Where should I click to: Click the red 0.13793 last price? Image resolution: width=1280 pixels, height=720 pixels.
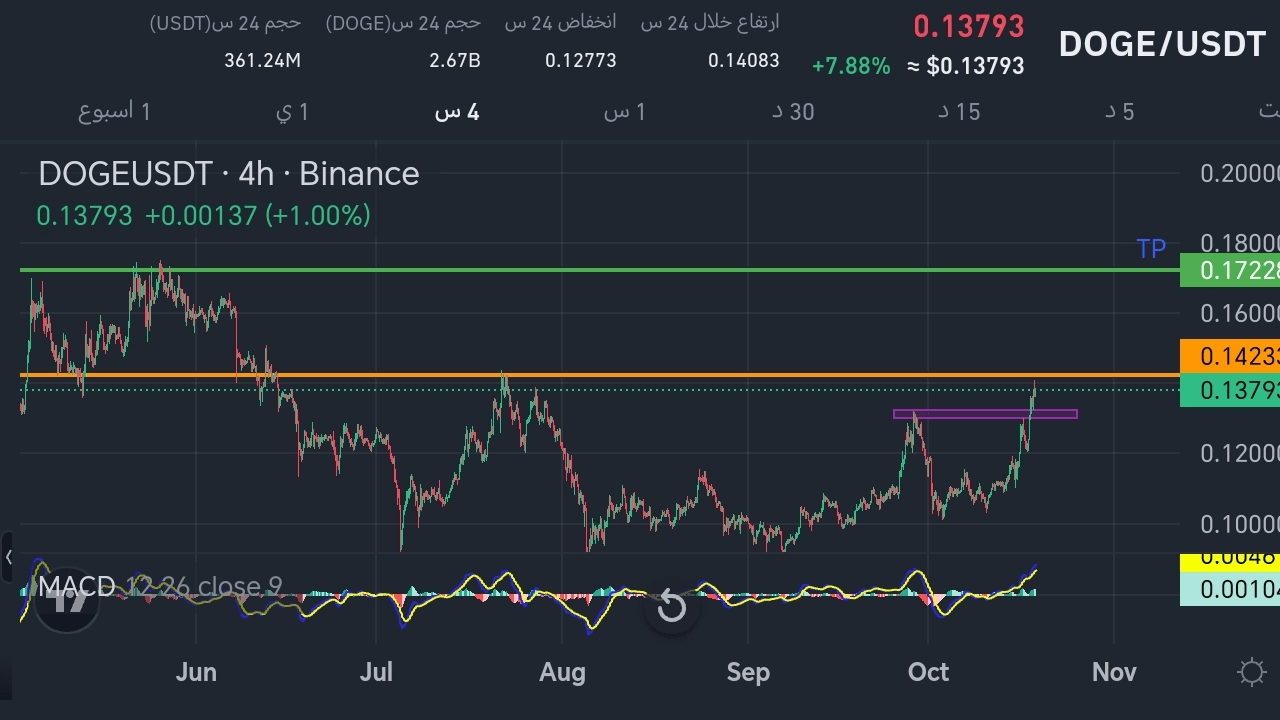tap(969, 26)
